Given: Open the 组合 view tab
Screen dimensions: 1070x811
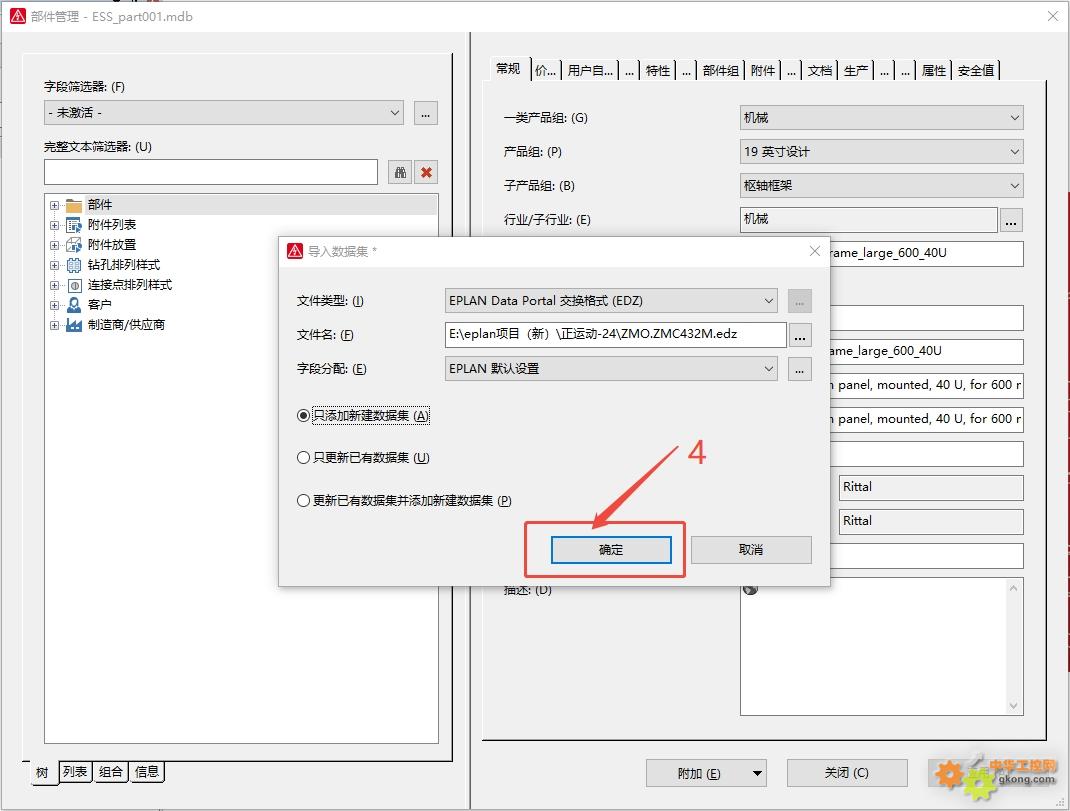Looking at the screenshot, I should click(x=111, y=772).
